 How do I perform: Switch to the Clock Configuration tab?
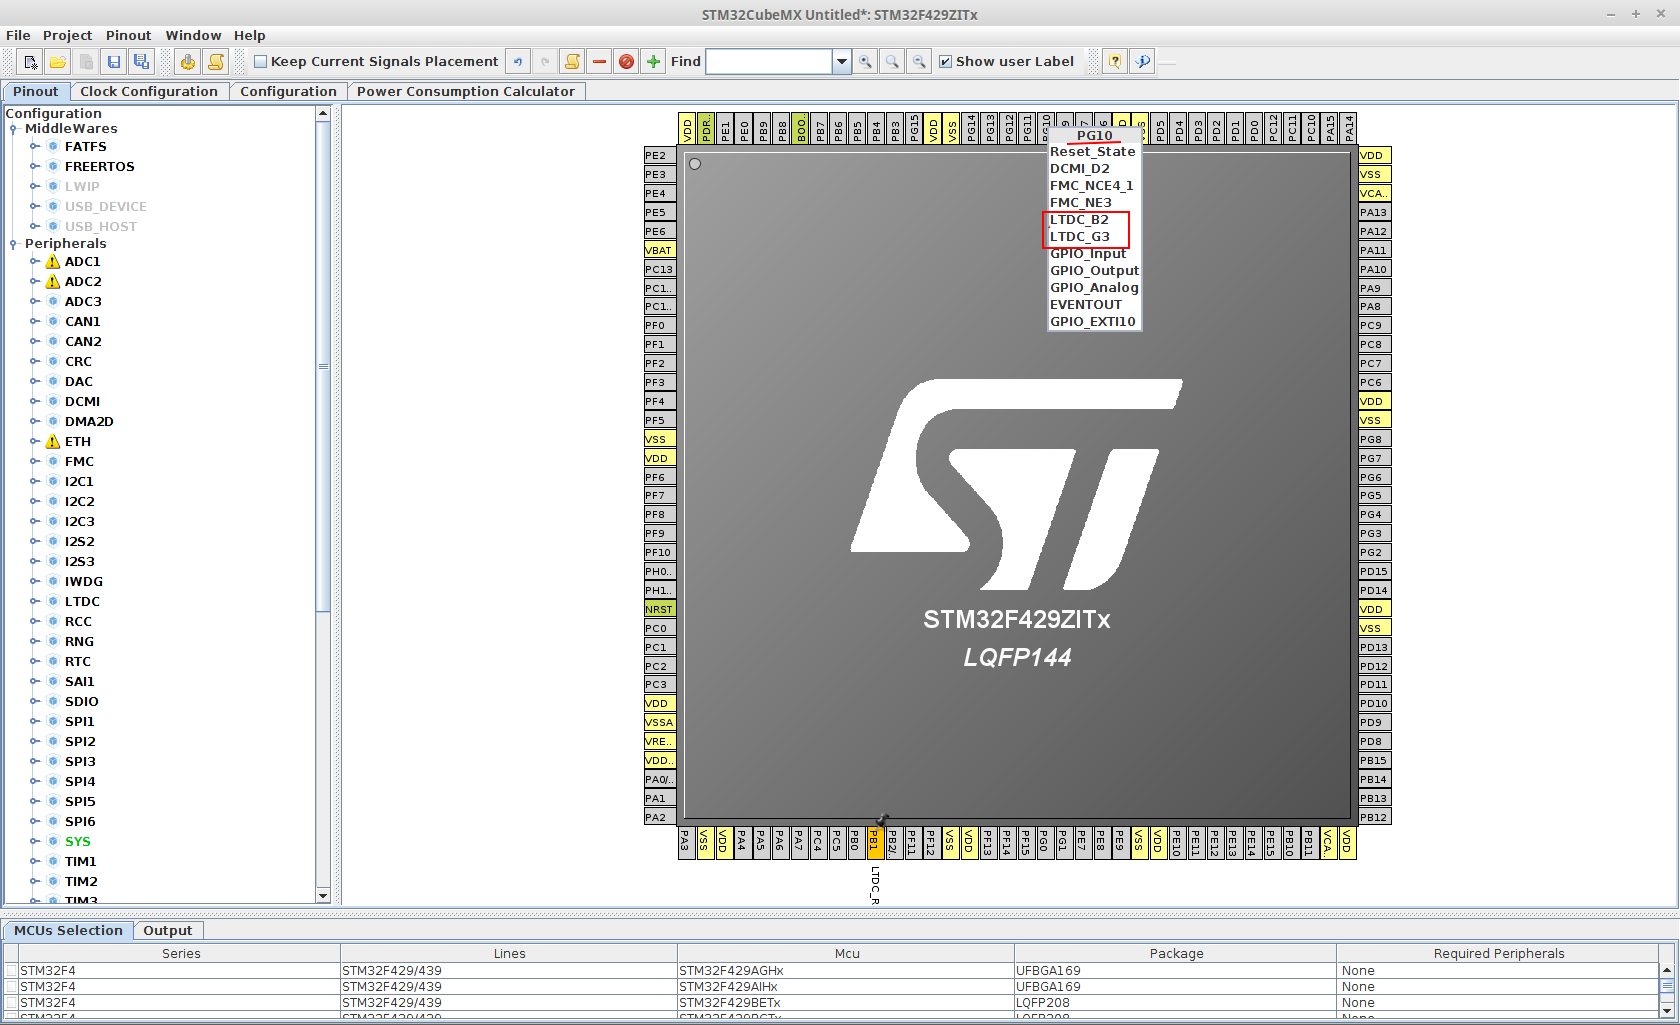coord(149,91)
